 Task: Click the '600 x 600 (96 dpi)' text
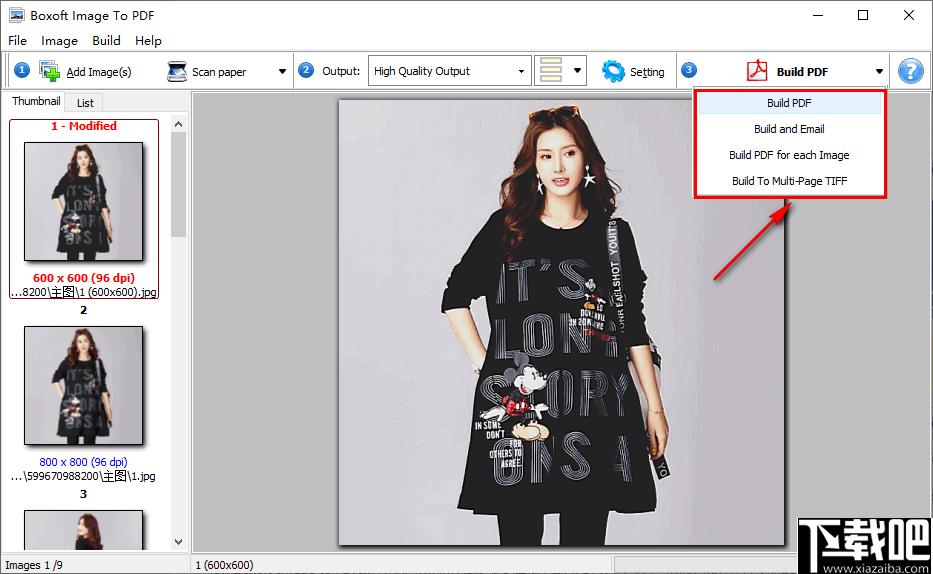pos(84,278)
